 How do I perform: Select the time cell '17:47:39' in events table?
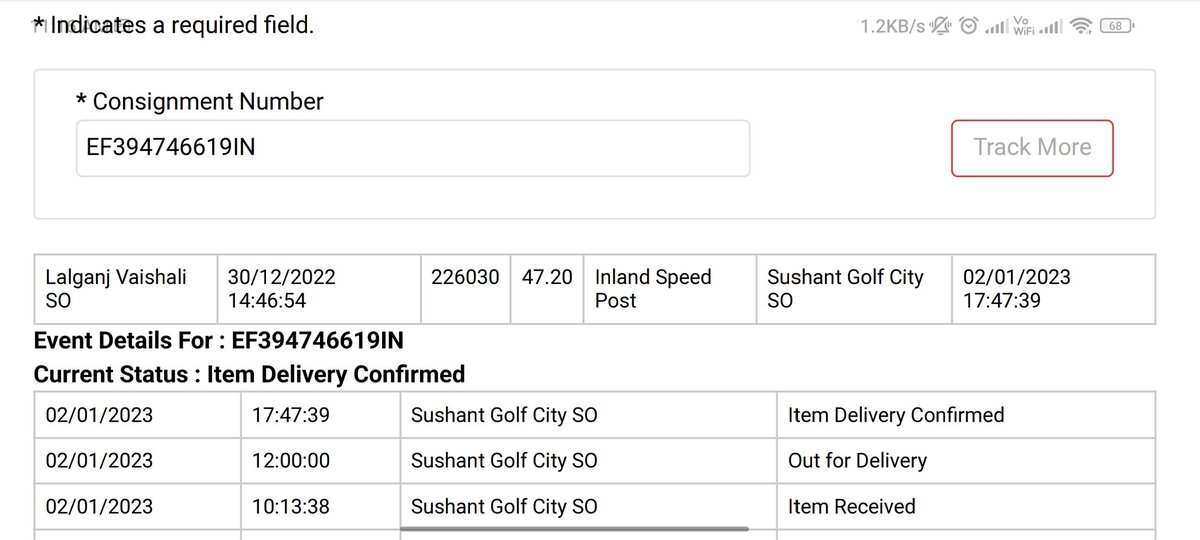[320, 415]
